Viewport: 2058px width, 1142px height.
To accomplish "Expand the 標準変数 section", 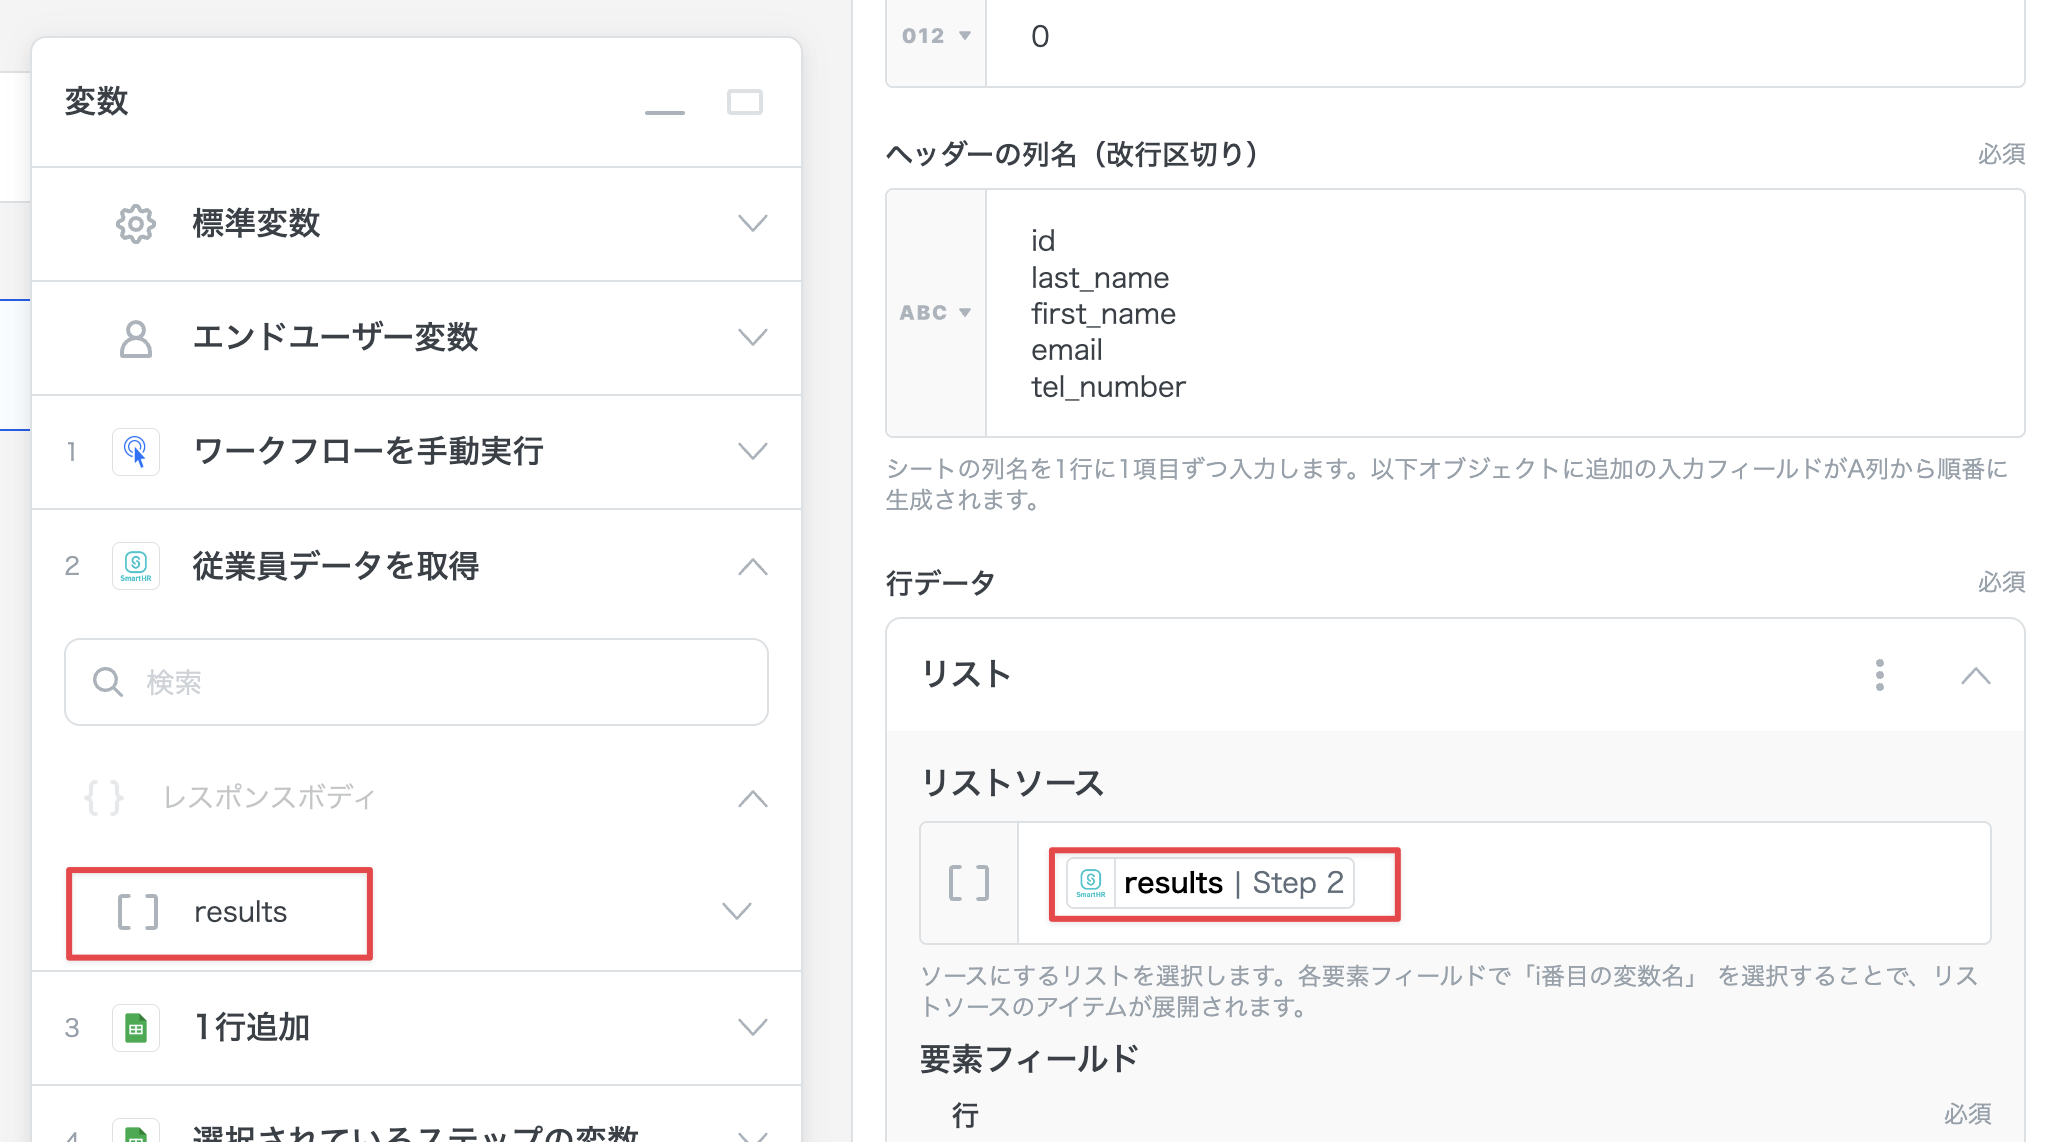I will (x=752, y=224).
